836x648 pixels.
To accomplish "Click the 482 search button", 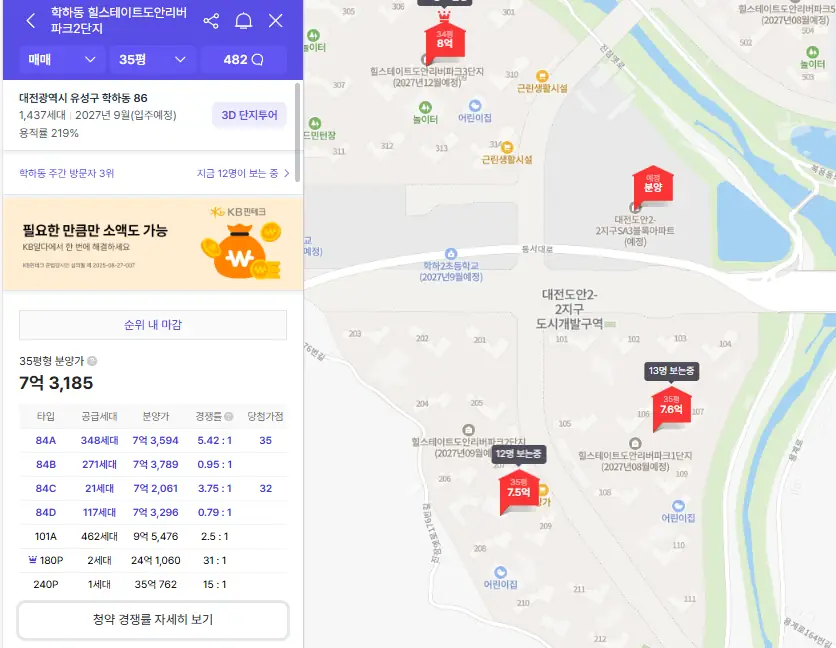I will click(x=243, y=60).
